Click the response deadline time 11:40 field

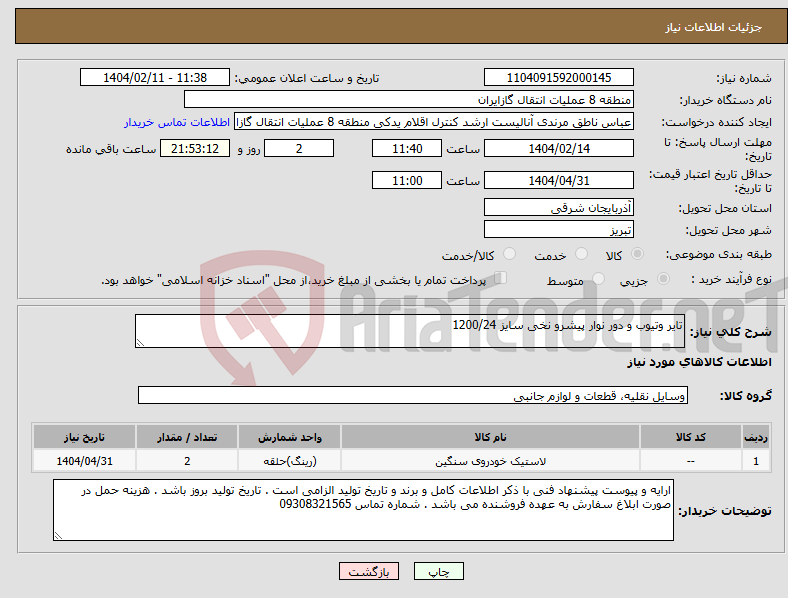click(407, 149)
